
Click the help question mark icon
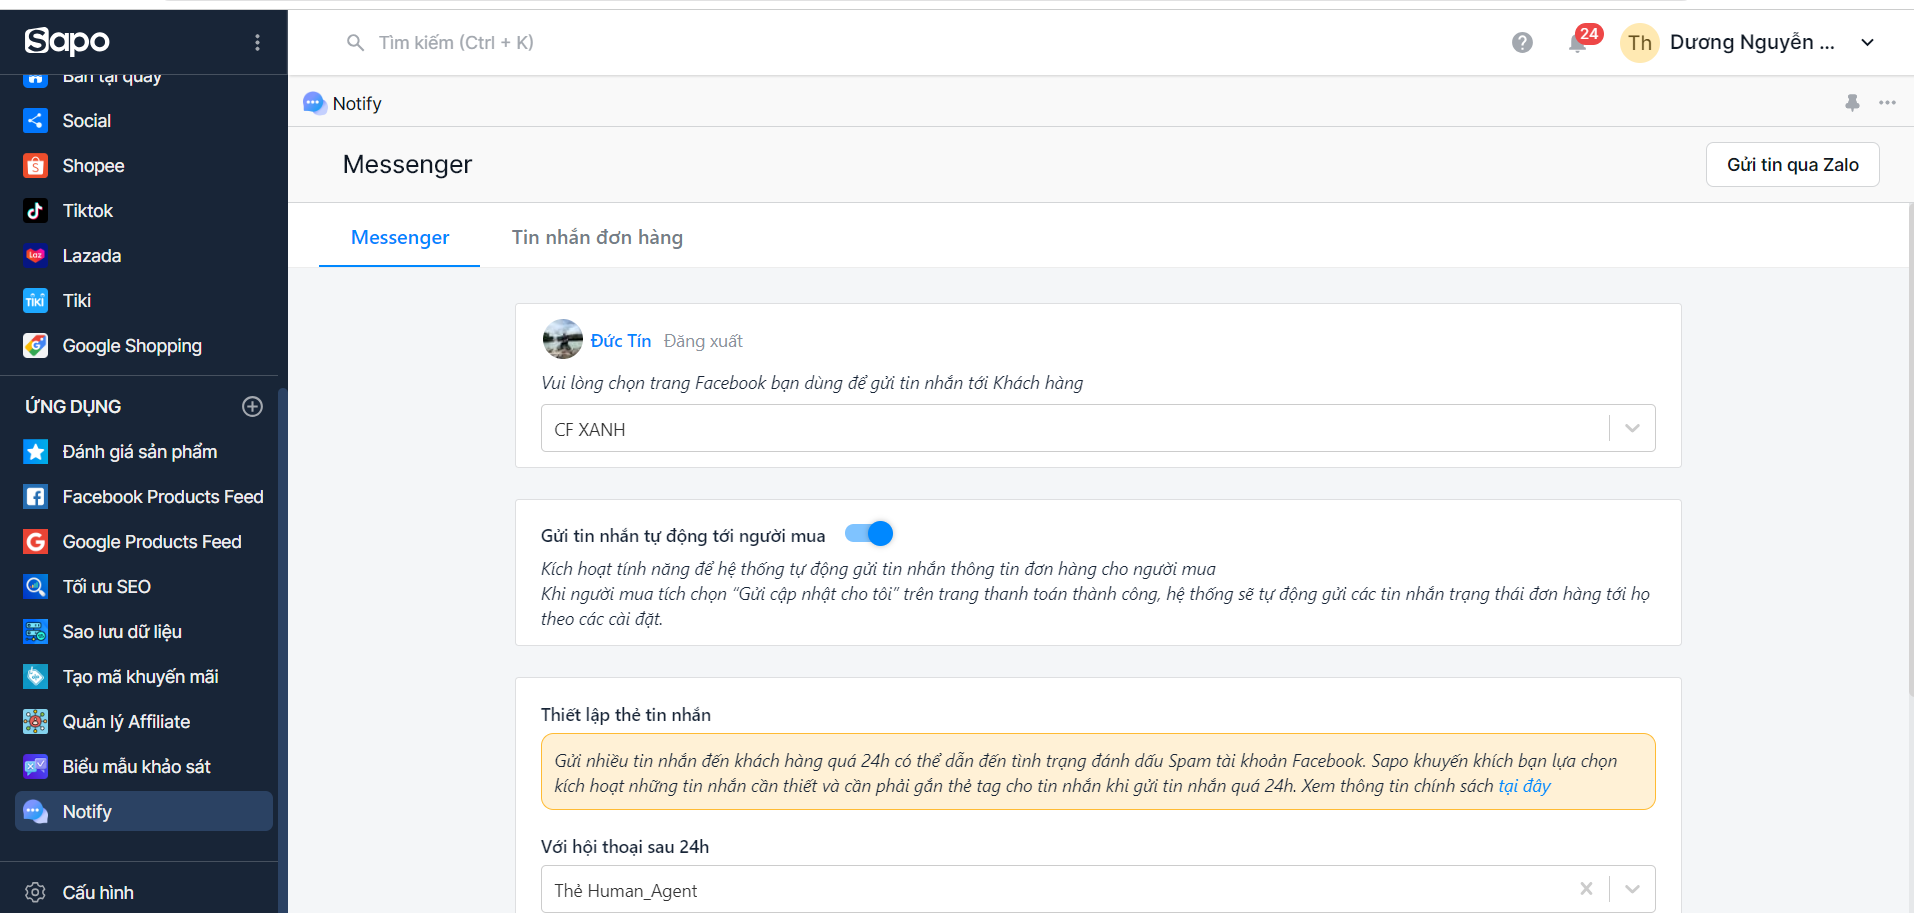click(x=1522, y=43)
